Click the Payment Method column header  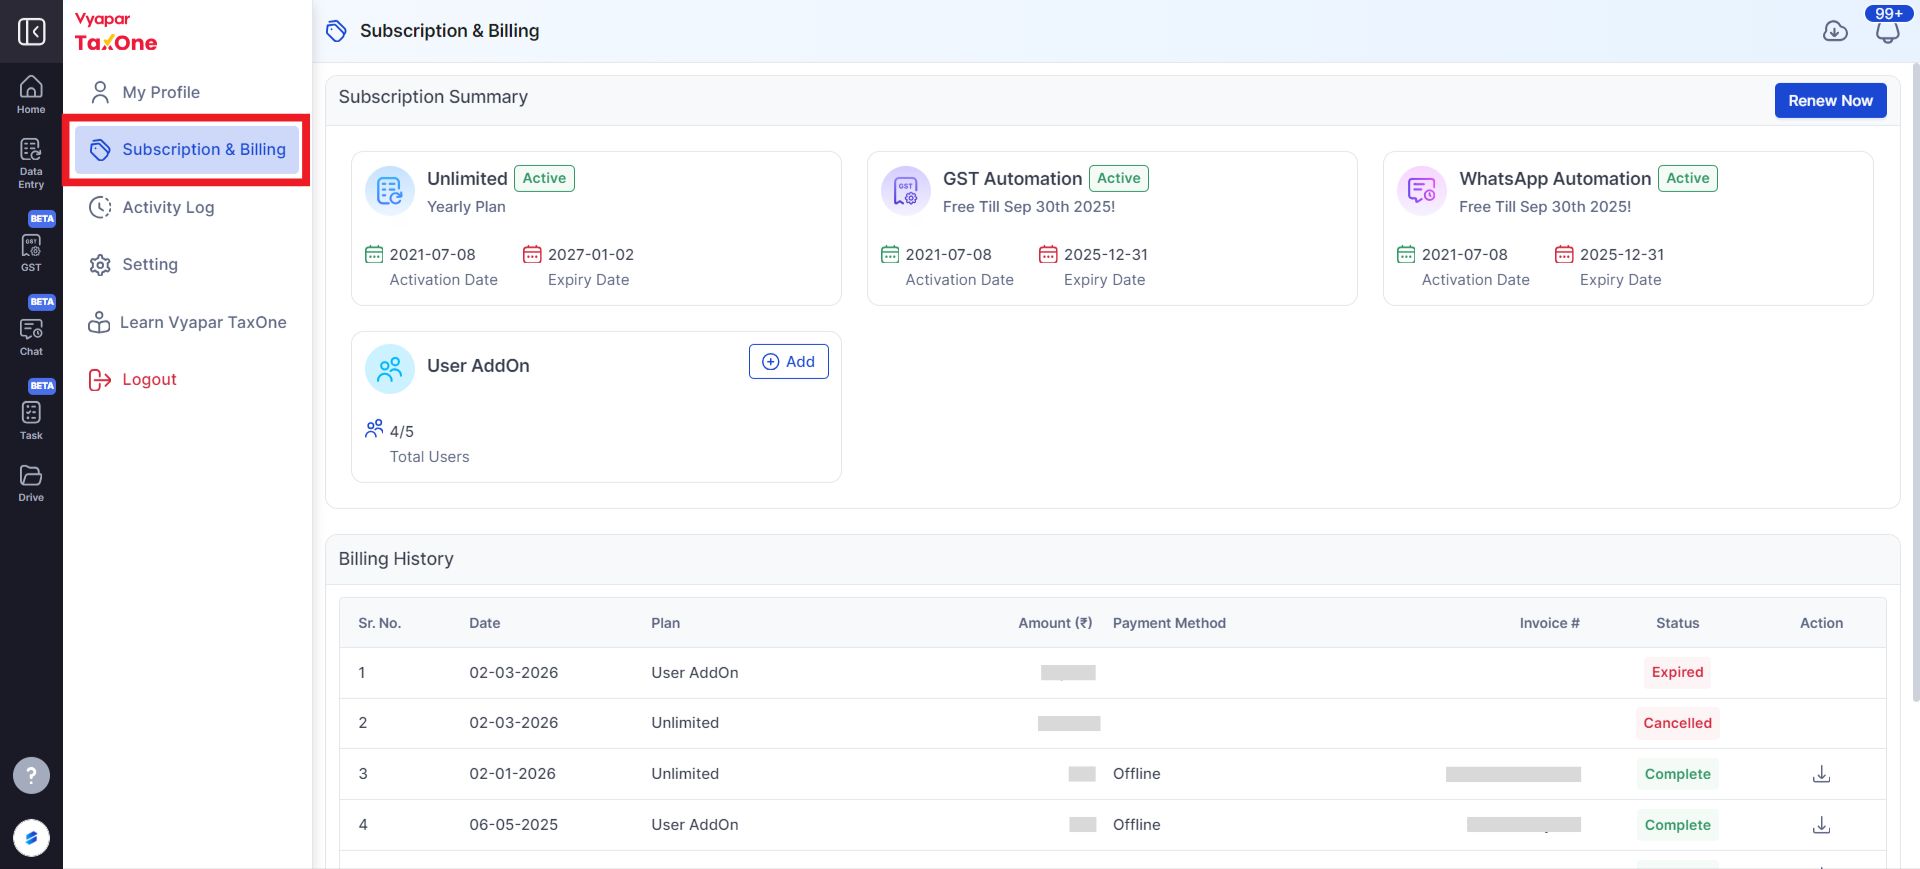point(1169,623)
